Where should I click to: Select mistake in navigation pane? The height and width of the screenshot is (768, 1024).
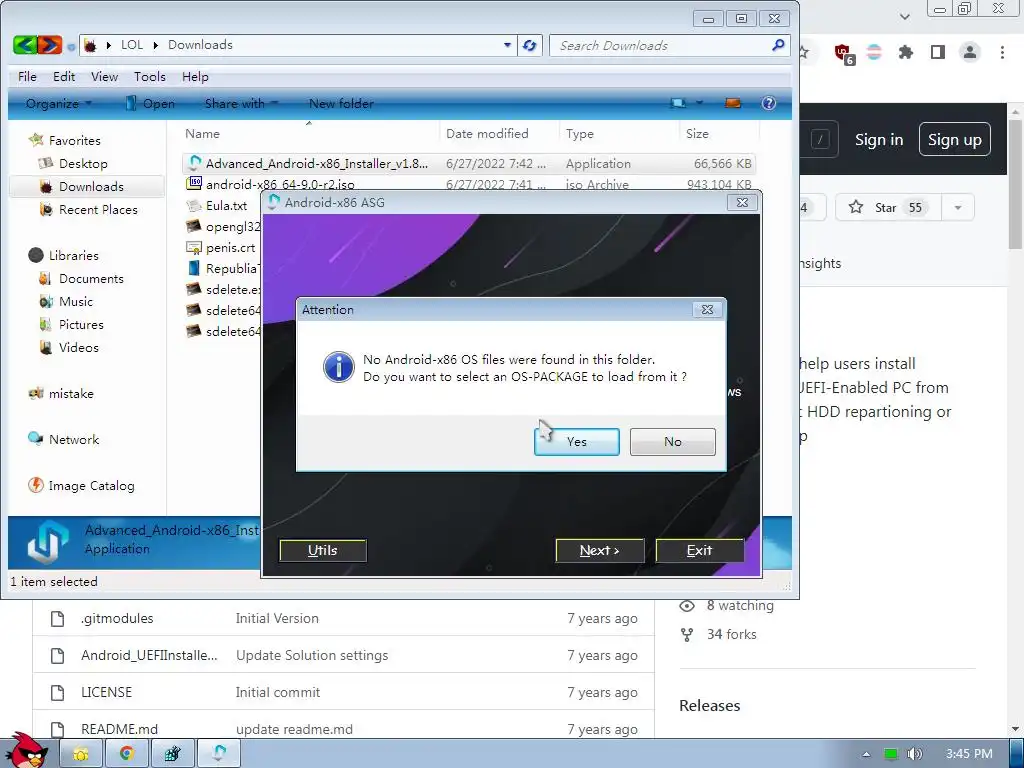coord(71,394)
